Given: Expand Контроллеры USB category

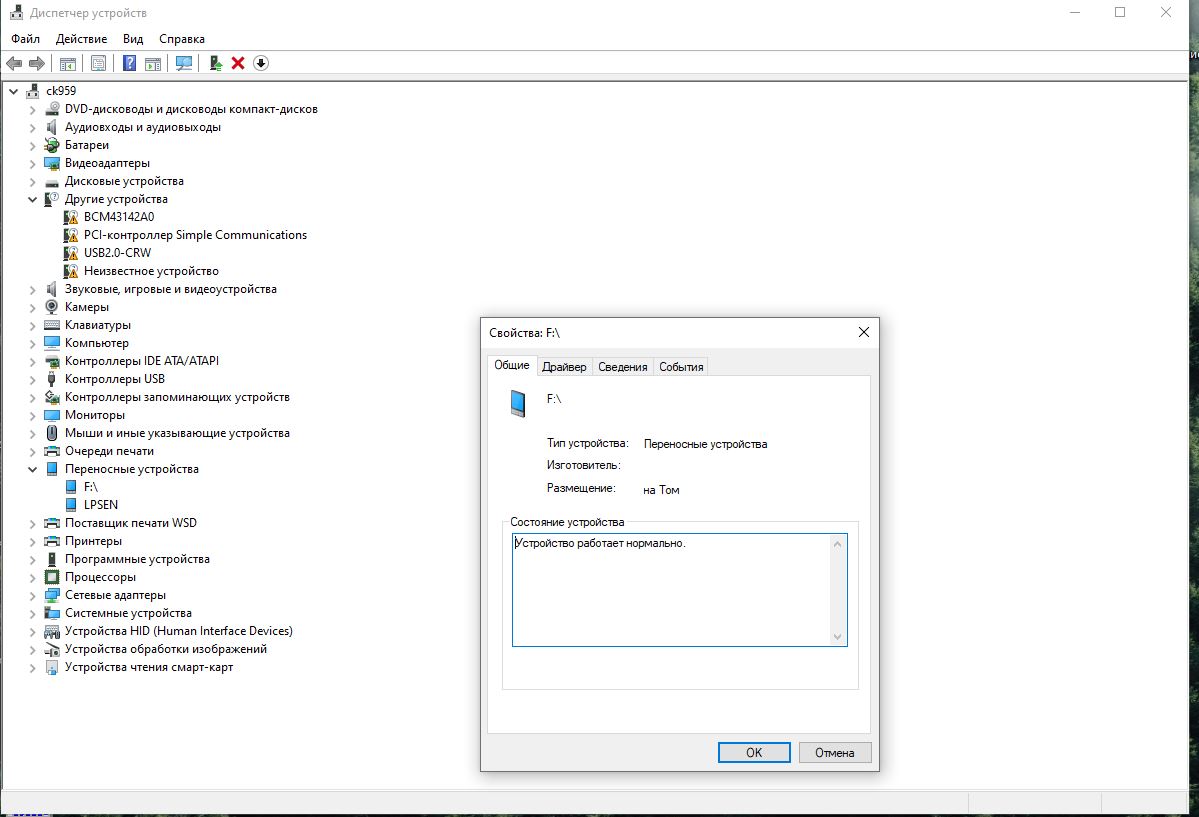Looking at the screenshot, I should [x=32, y=379].
